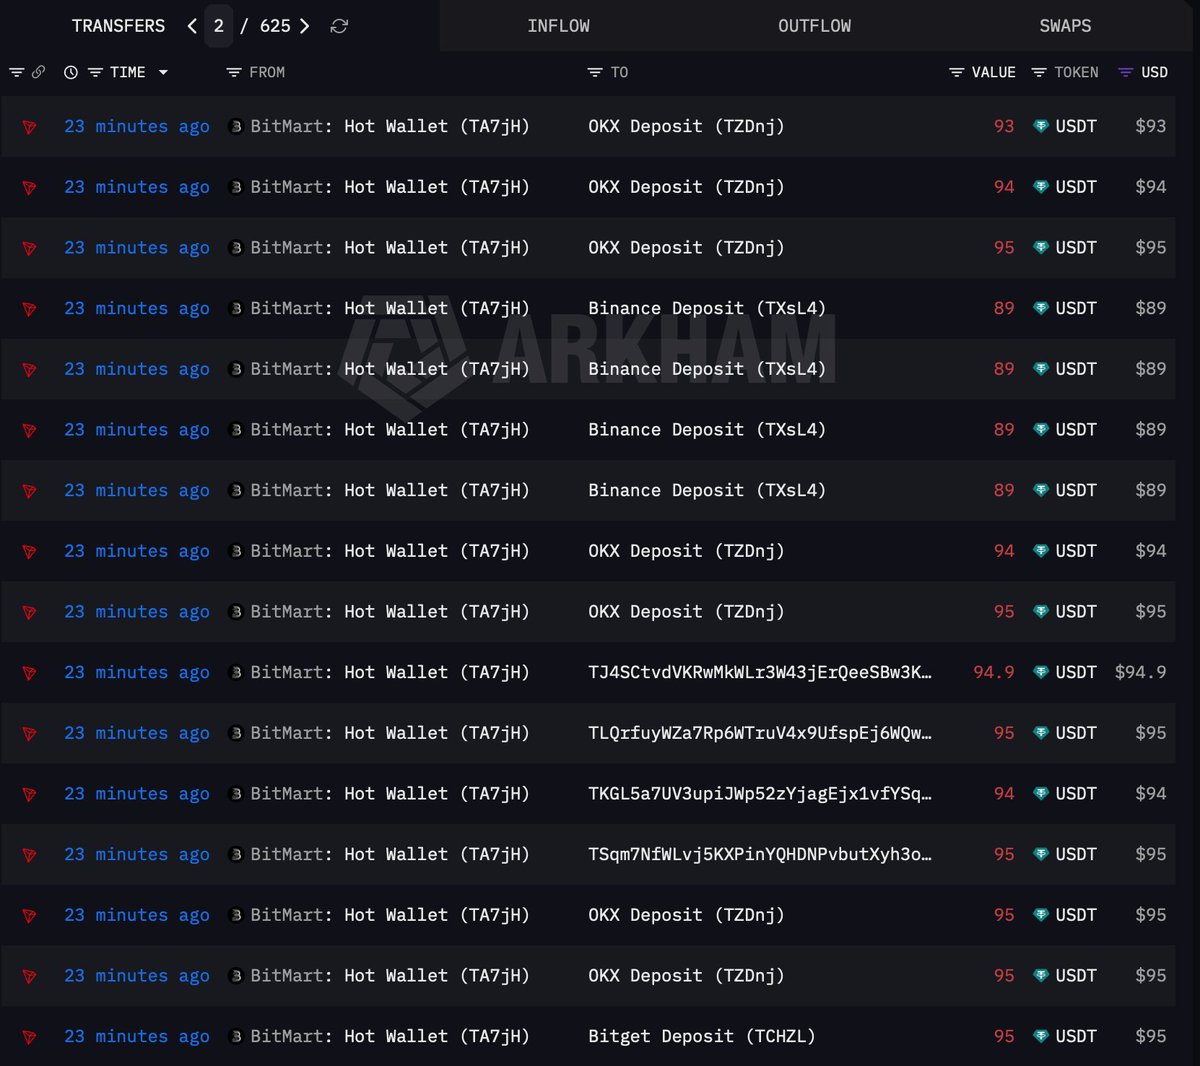Click the USDT icon in the TLQrfuy row

click(x=1041, y=733)
